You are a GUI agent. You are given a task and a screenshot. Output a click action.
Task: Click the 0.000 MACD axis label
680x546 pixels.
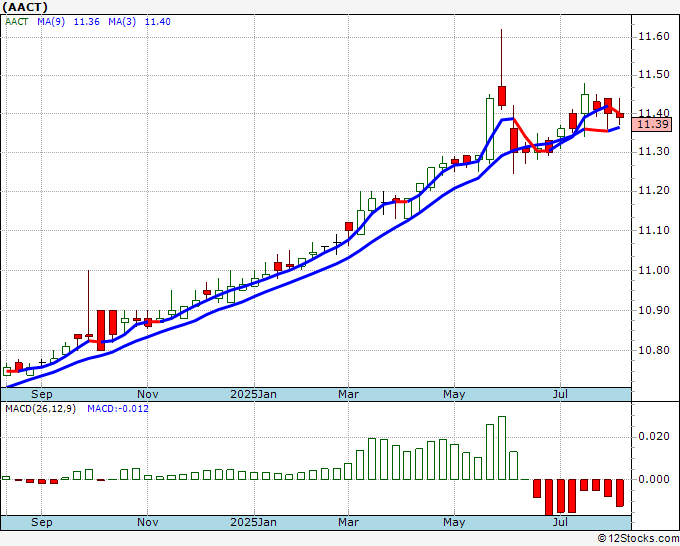pos(654,479)
